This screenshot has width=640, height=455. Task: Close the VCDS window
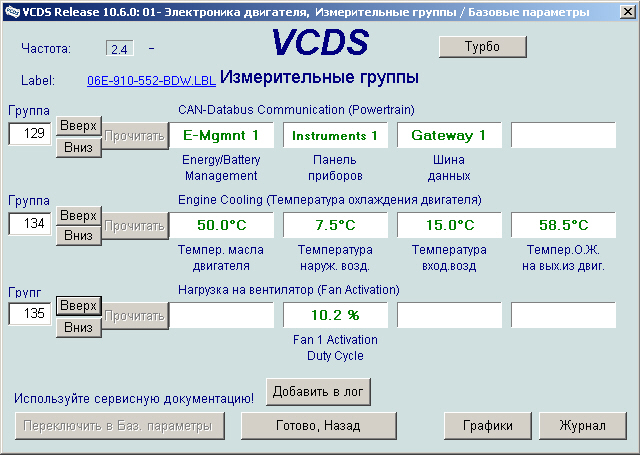click(x=627, y=12)
